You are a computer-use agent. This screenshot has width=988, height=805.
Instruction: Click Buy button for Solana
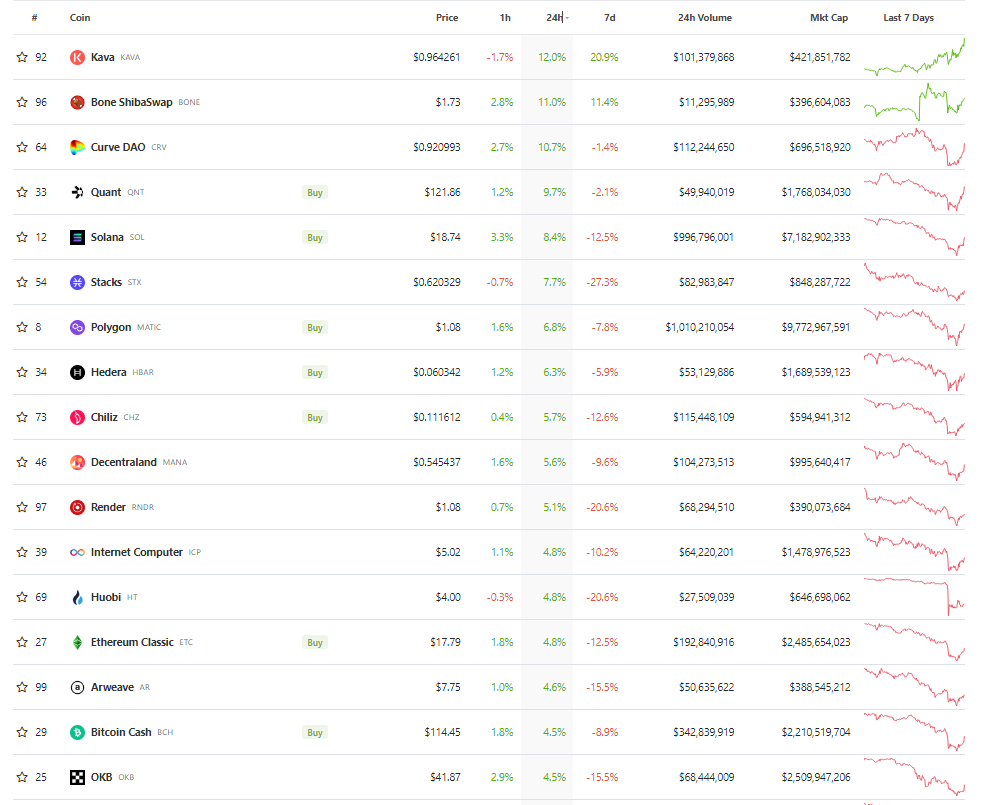coord(315,237)
